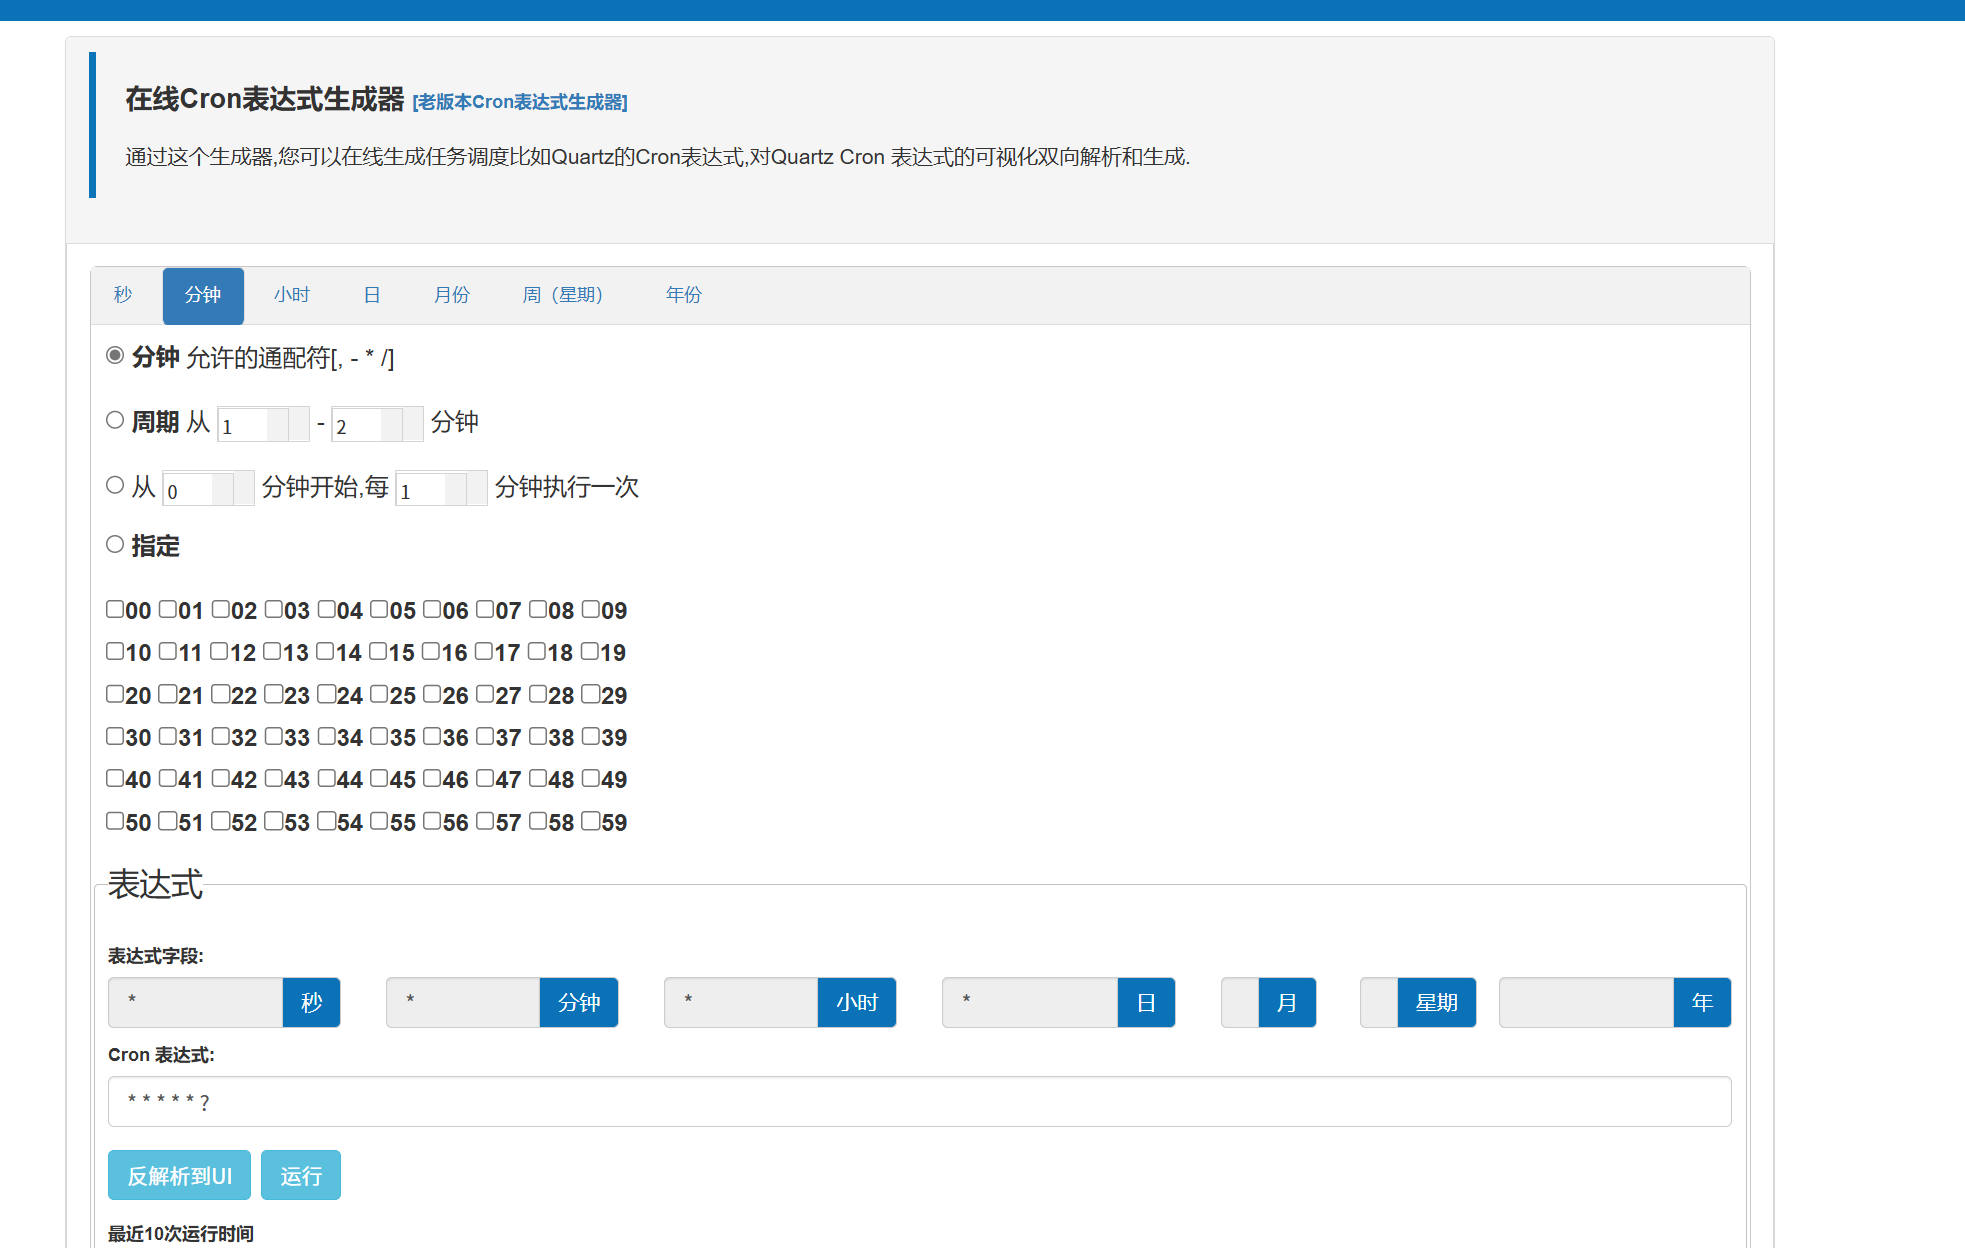
Task: Open the 老版本Cron表达式生成器 link
Action: coord(520,102)
